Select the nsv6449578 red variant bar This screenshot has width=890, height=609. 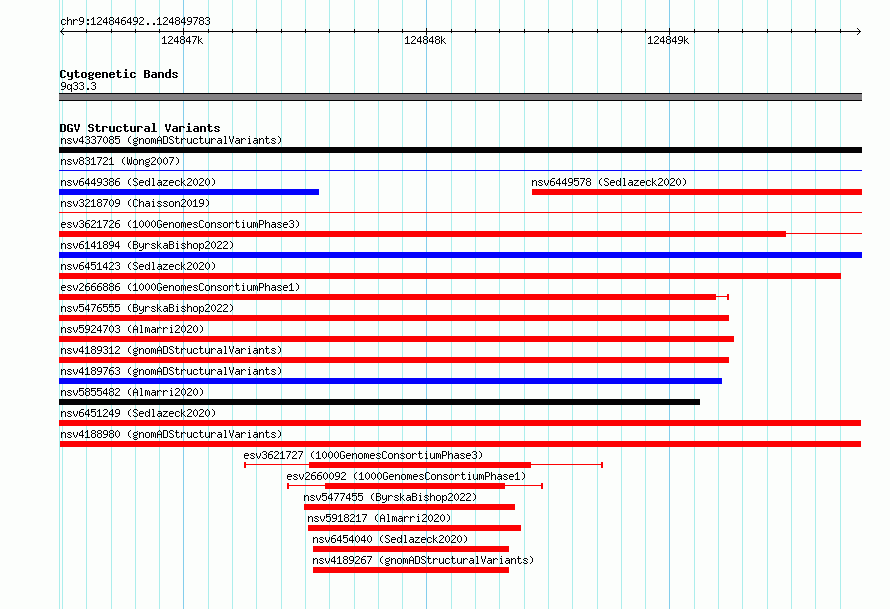697,192
